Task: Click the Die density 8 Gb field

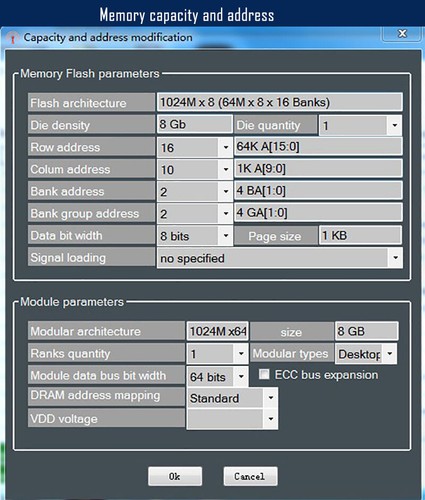Action: click(x=195, y=124)
